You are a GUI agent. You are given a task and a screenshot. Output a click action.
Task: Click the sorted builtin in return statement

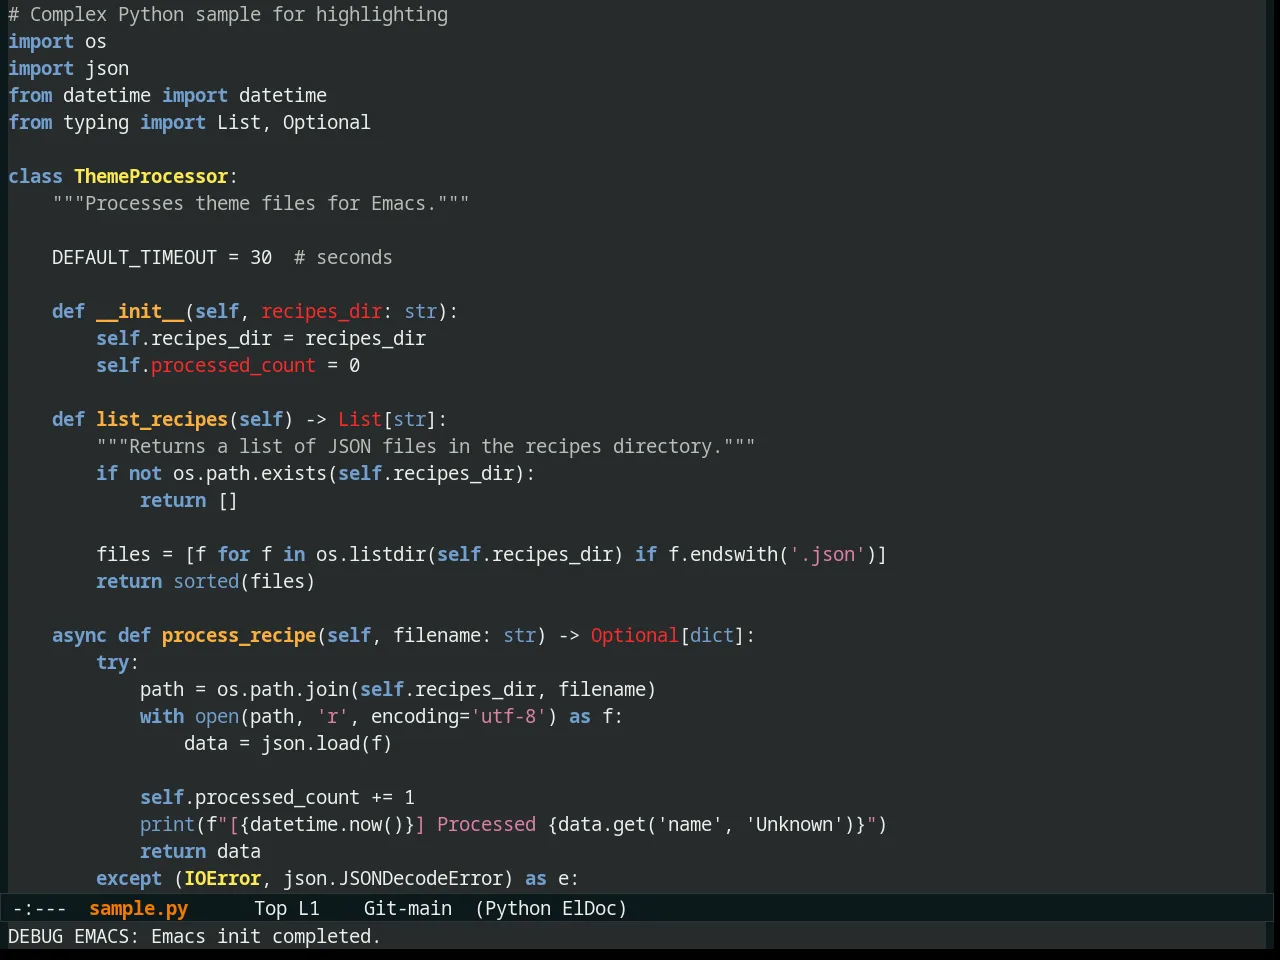[x=206, y=581]
